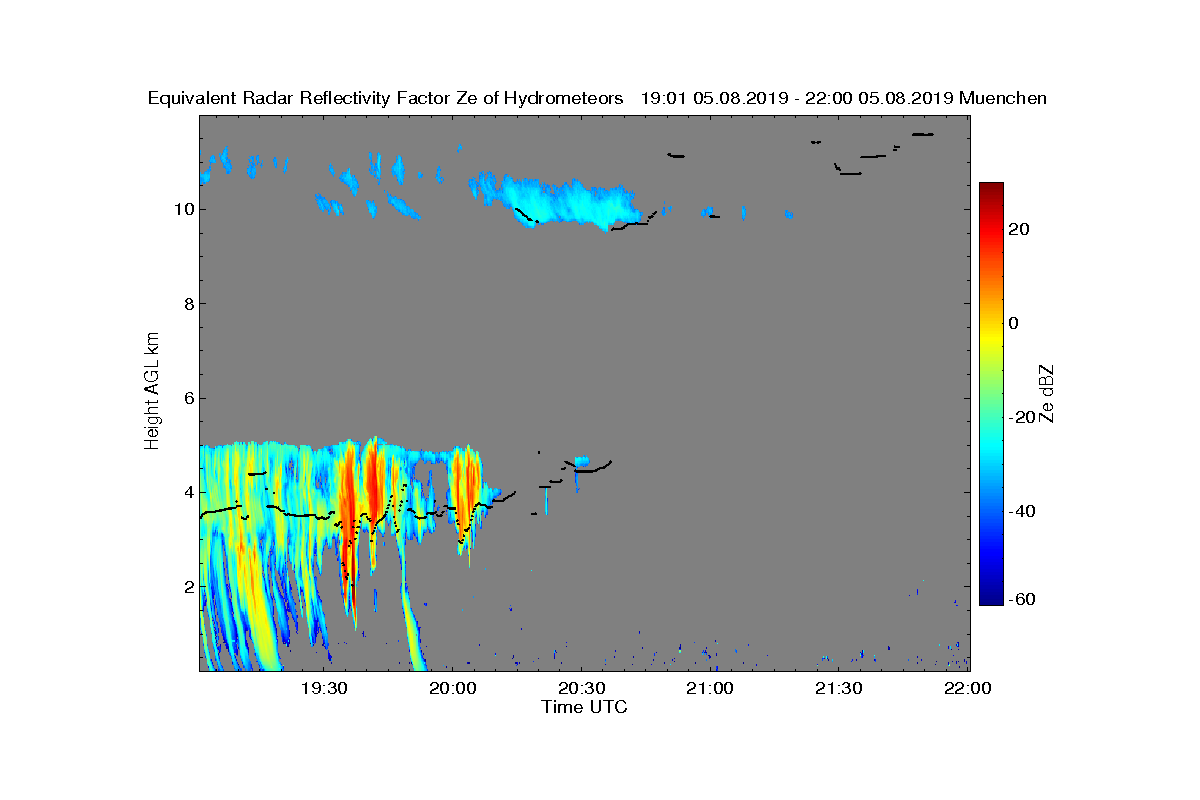
Task: Pick the dark blue bottom of the colorbar
Action: (991, 597)
